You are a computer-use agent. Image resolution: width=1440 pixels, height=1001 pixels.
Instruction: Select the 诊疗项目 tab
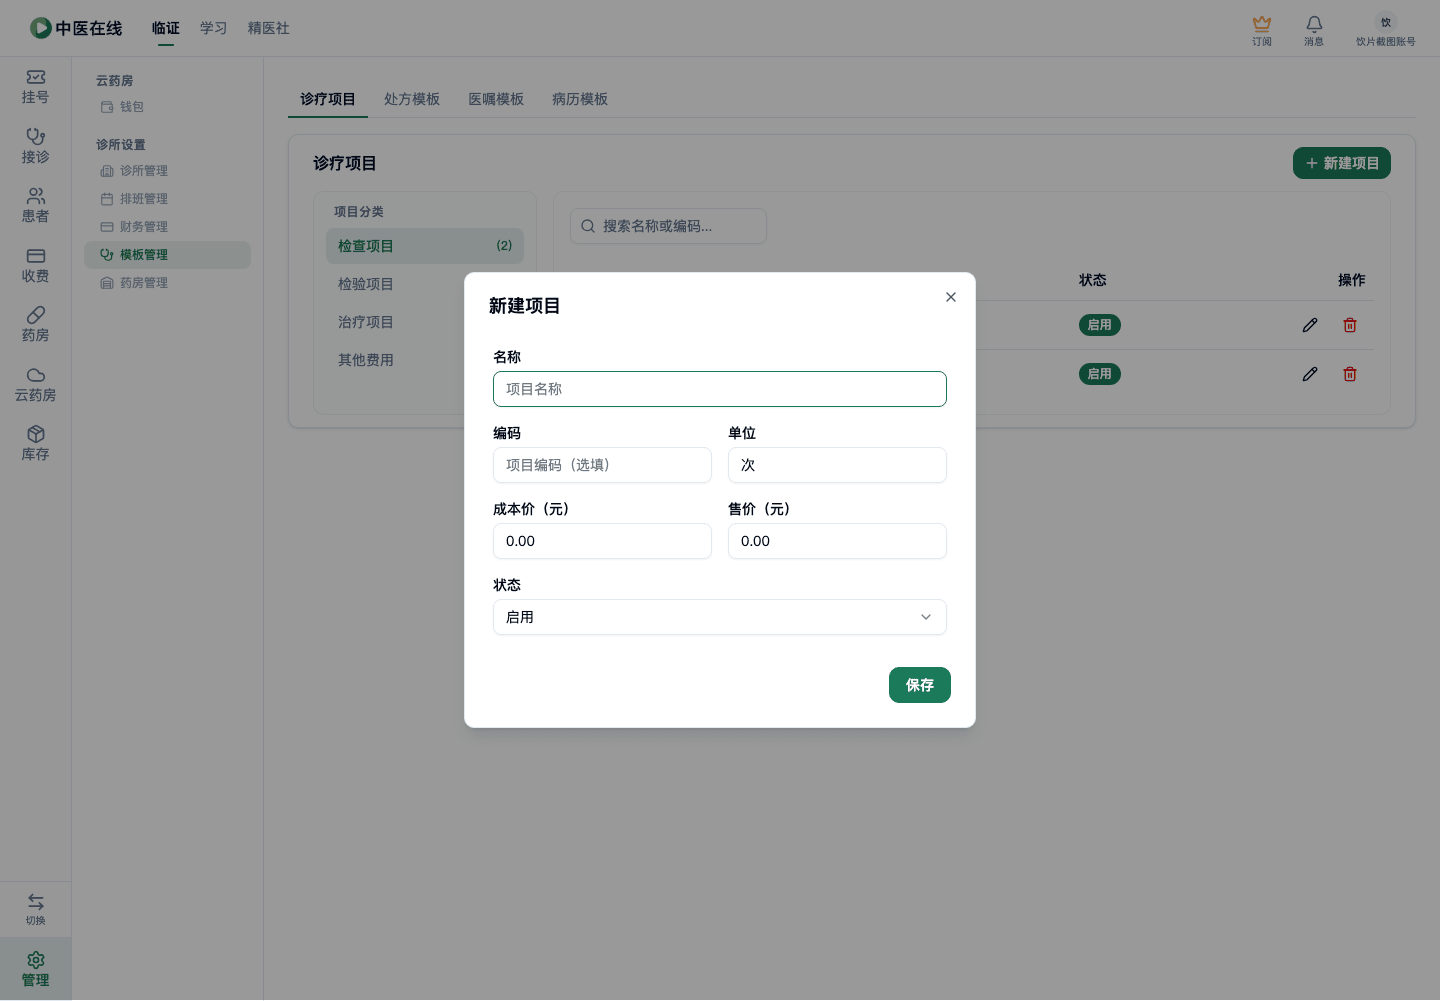(x=328, y=99)
